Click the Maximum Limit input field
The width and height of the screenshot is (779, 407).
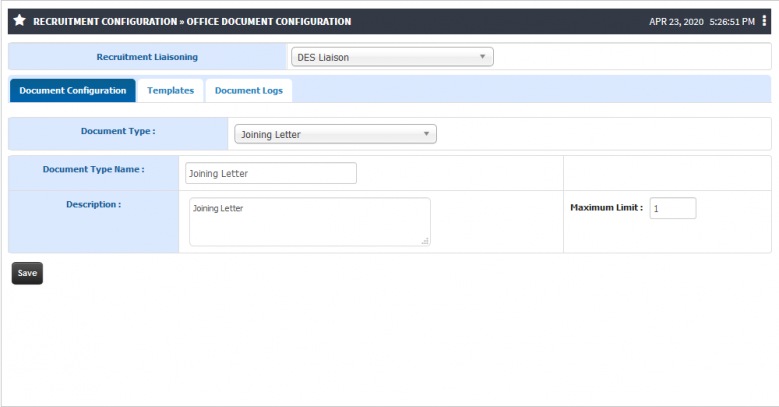pyautogui.click(x=673, y=208)
